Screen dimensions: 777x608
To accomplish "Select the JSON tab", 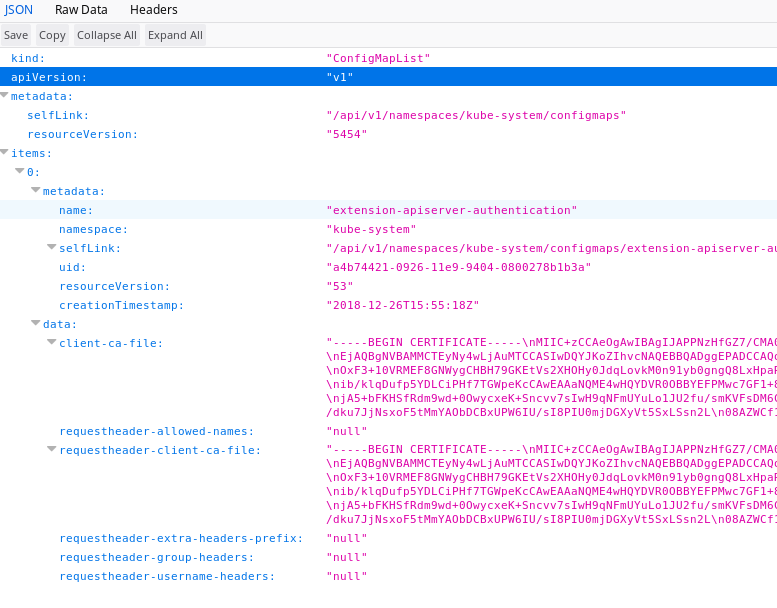I will coord(18,10).
